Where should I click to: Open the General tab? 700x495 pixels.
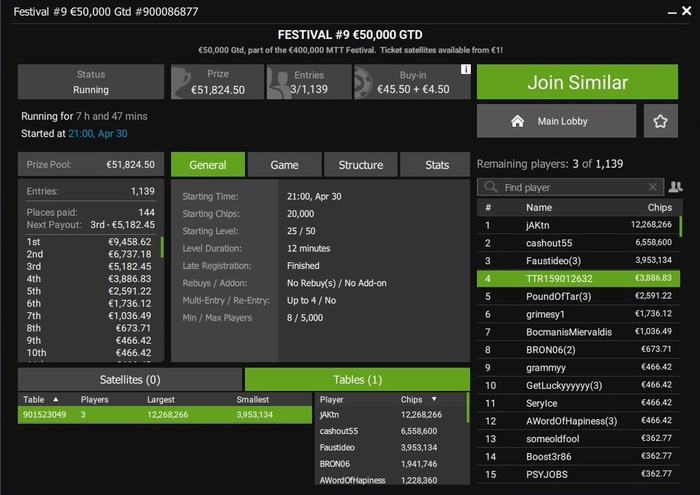[x=208, y=165]
